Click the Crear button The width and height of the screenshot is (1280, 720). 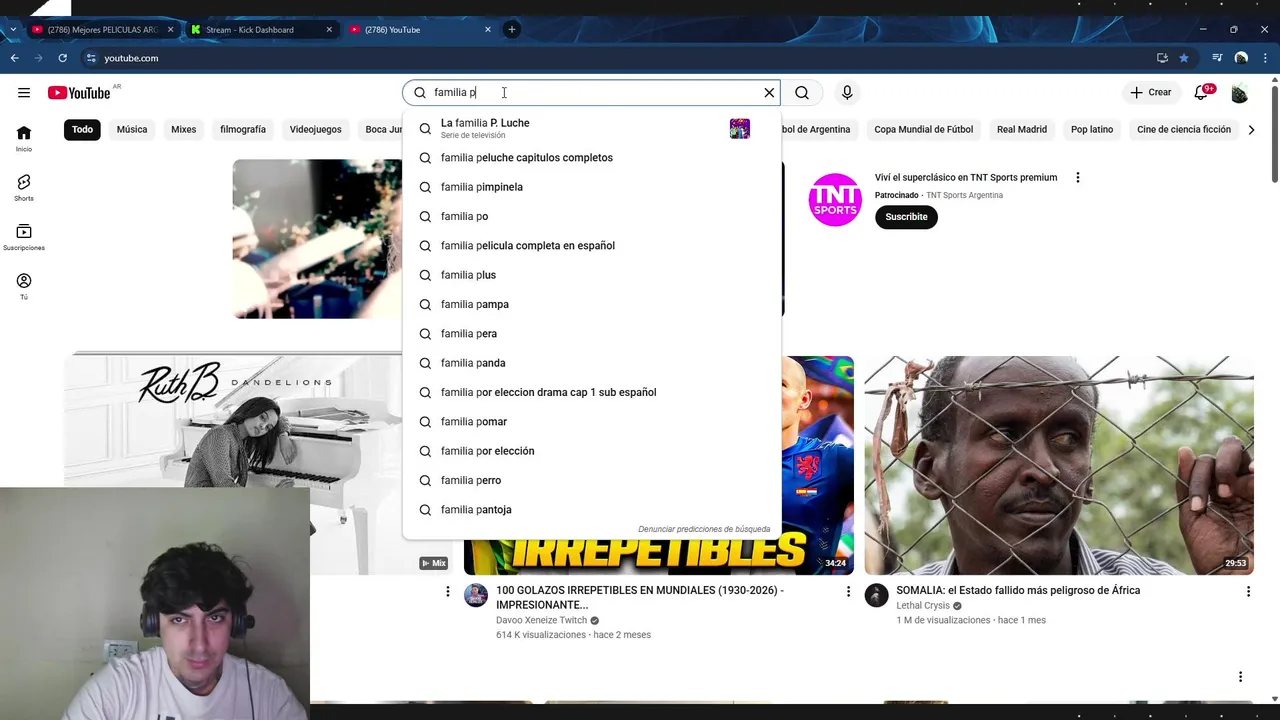(1150, 93)
